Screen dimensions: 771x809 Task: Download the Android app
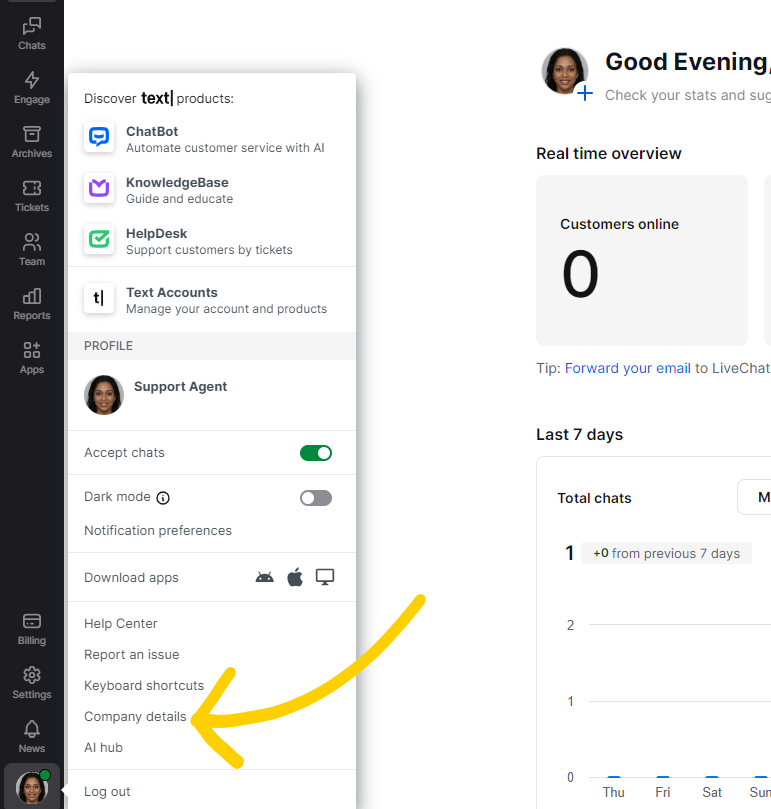(265, 577)
